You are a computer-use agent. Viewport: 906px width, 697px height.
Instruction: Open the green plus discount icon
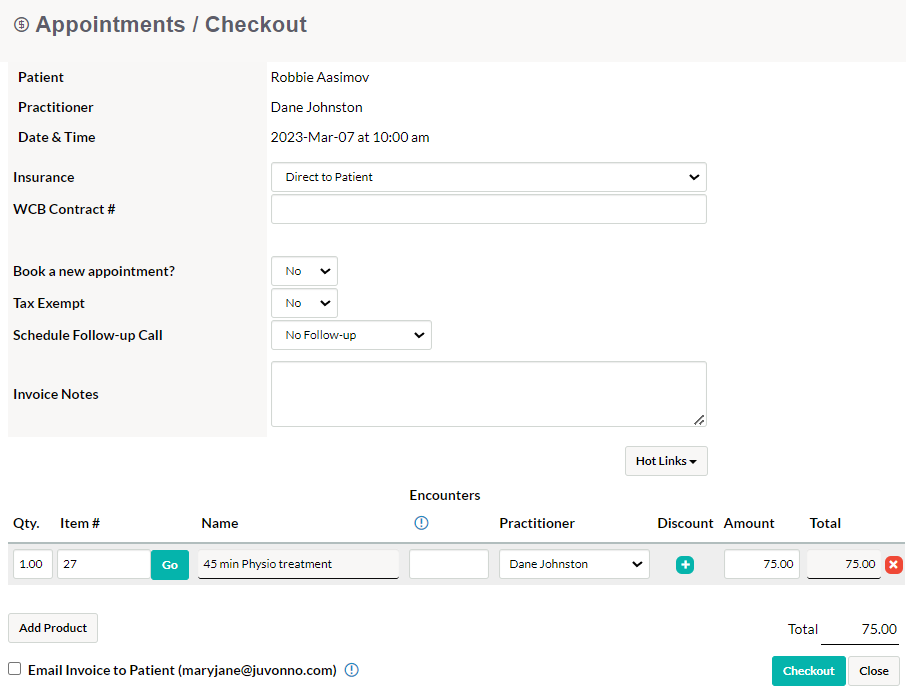pos(685,564)
